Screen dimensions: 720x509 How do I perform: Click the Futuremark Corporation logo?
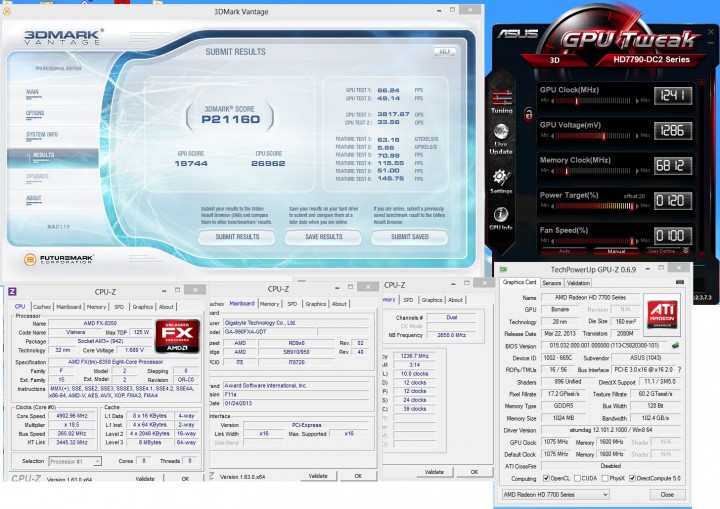pyautogui.click(x=58, y=260)
